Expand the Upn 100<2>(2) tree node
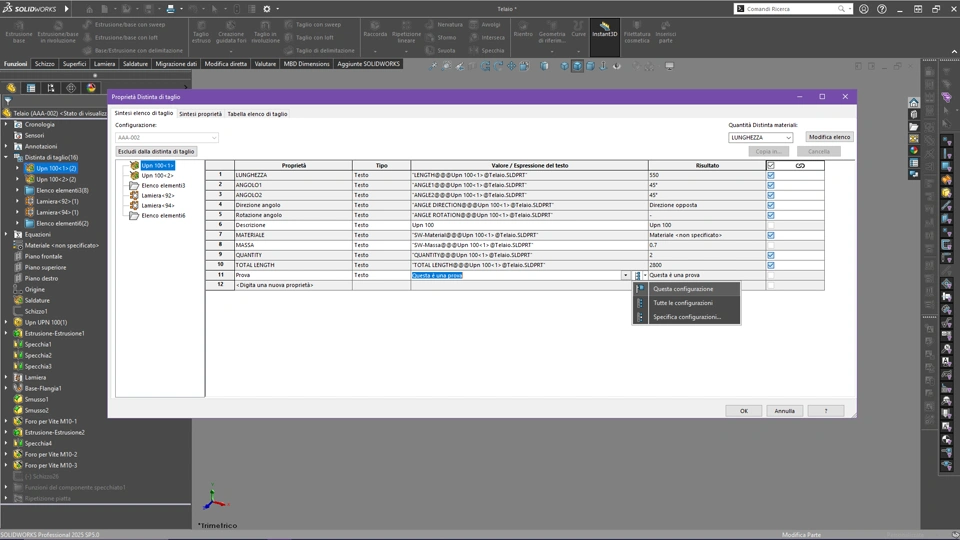Screen dimensions: 960x540 (x=17, y=179)
